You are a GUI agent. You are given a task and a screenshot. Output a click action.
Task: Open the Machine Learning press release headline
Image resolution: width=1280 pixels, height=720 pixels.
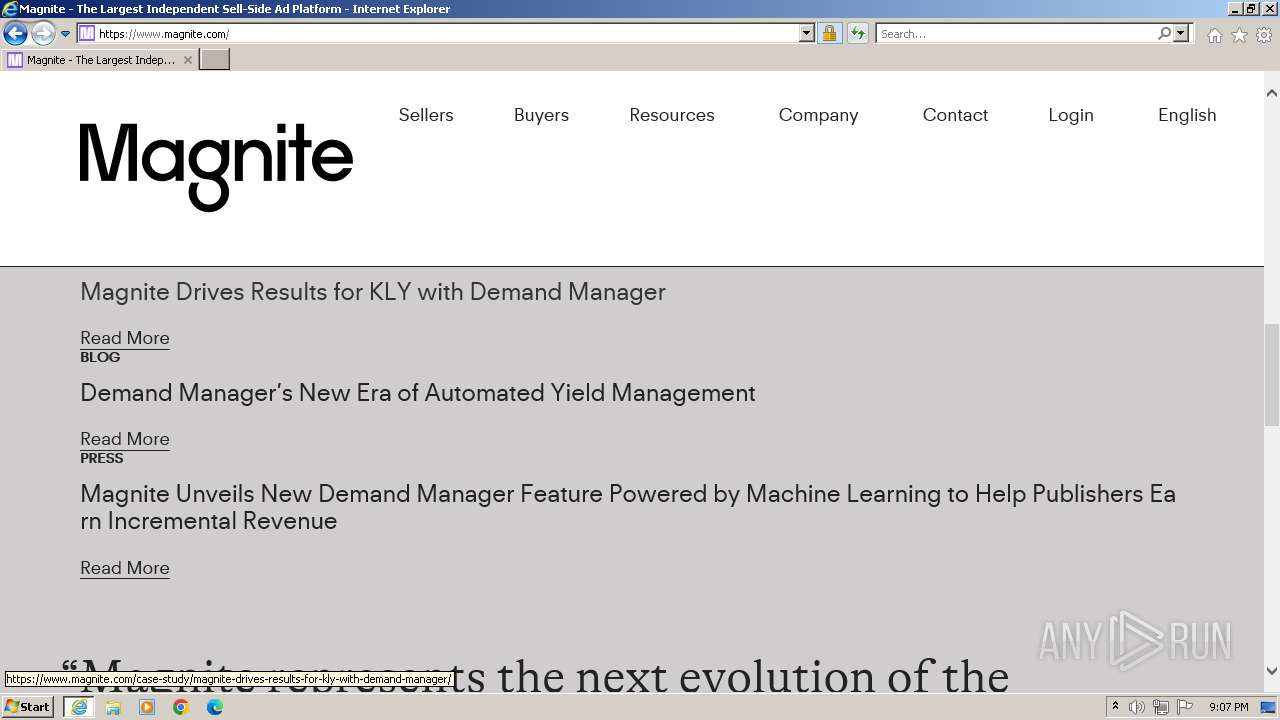628,507
